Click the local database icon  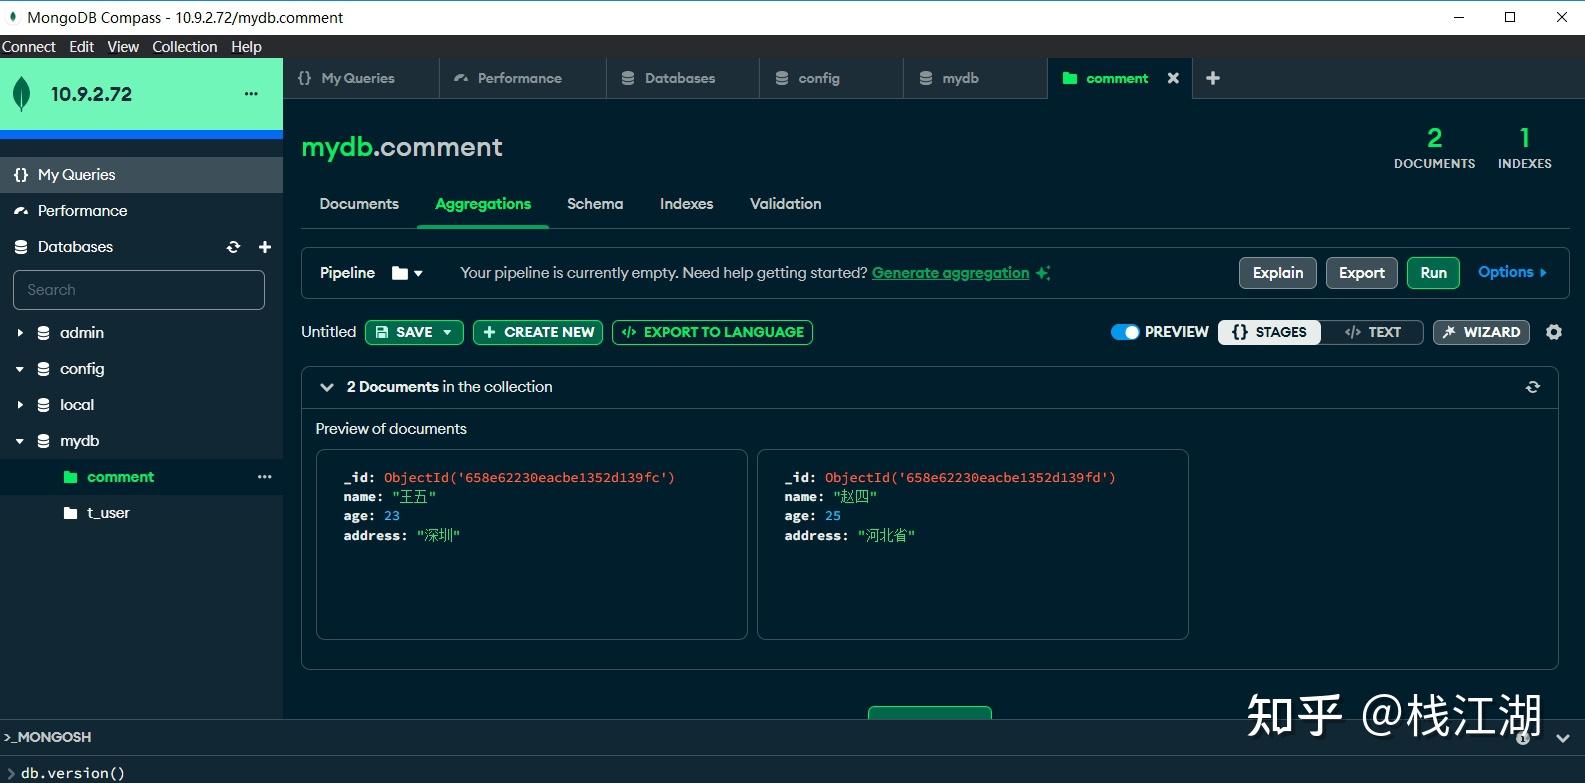(44, 405)
